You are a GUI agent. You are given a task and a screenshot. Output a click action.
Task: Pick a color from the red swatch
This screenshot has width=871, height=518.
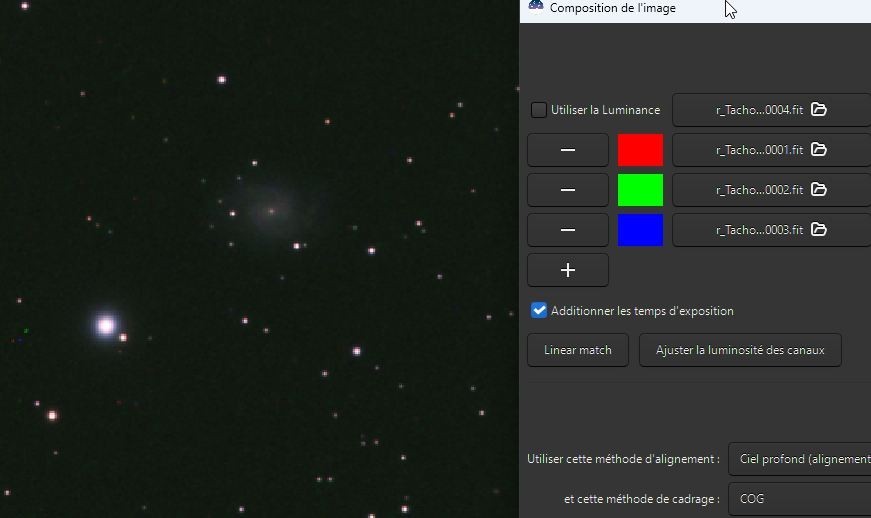pyautogui.click(x=640, y=150)
